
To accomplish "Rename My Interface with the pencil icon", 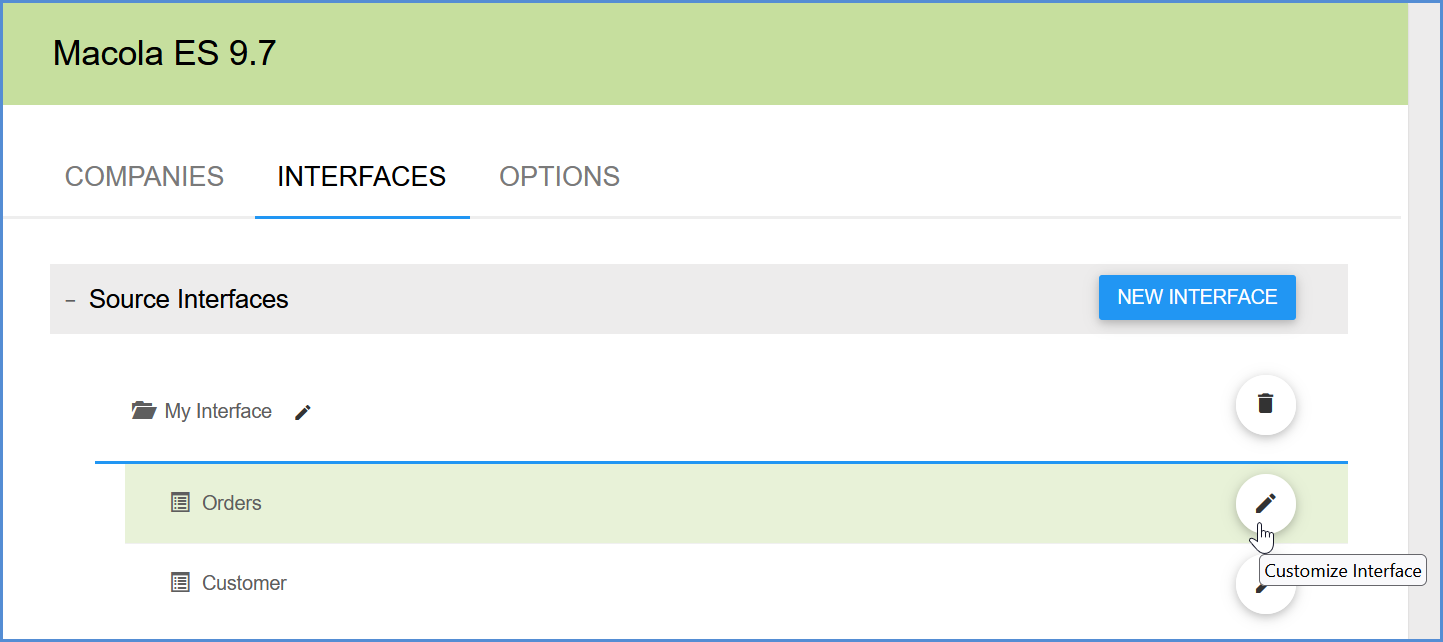I will point(303,412).
